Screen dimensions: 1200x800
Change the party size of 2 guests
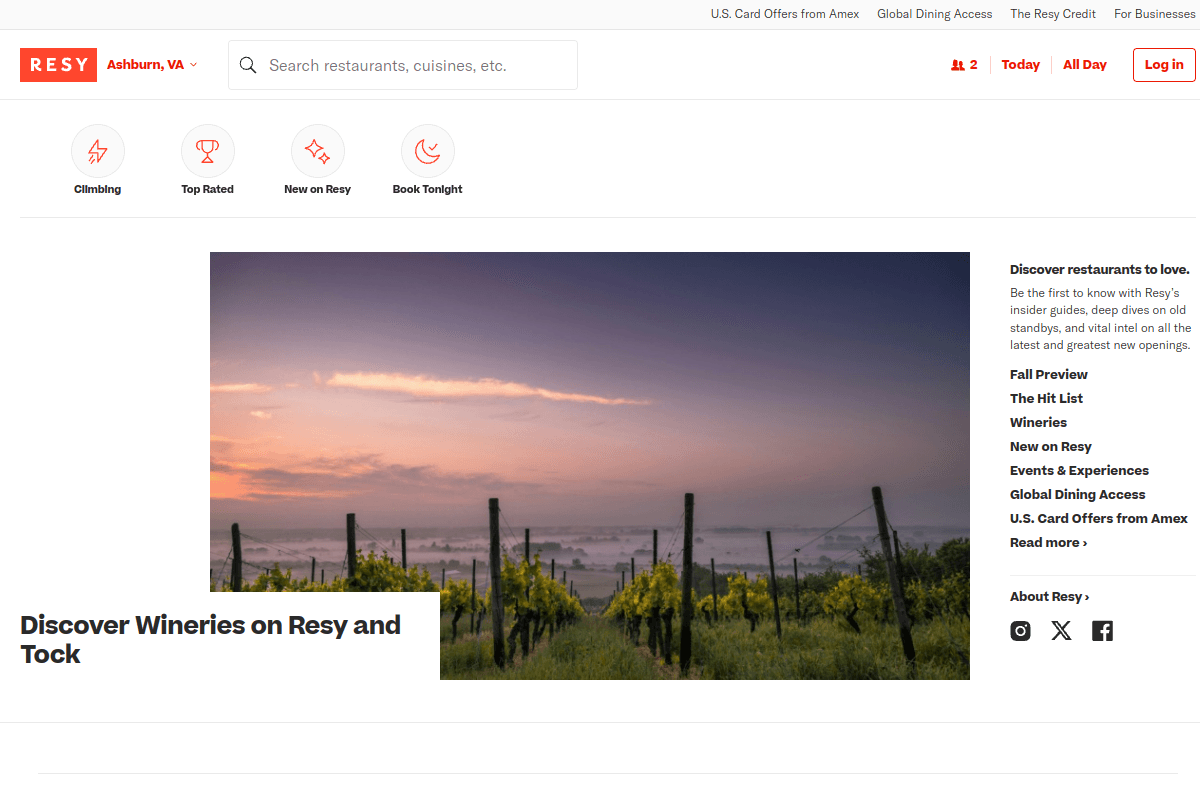click(964, 65)
